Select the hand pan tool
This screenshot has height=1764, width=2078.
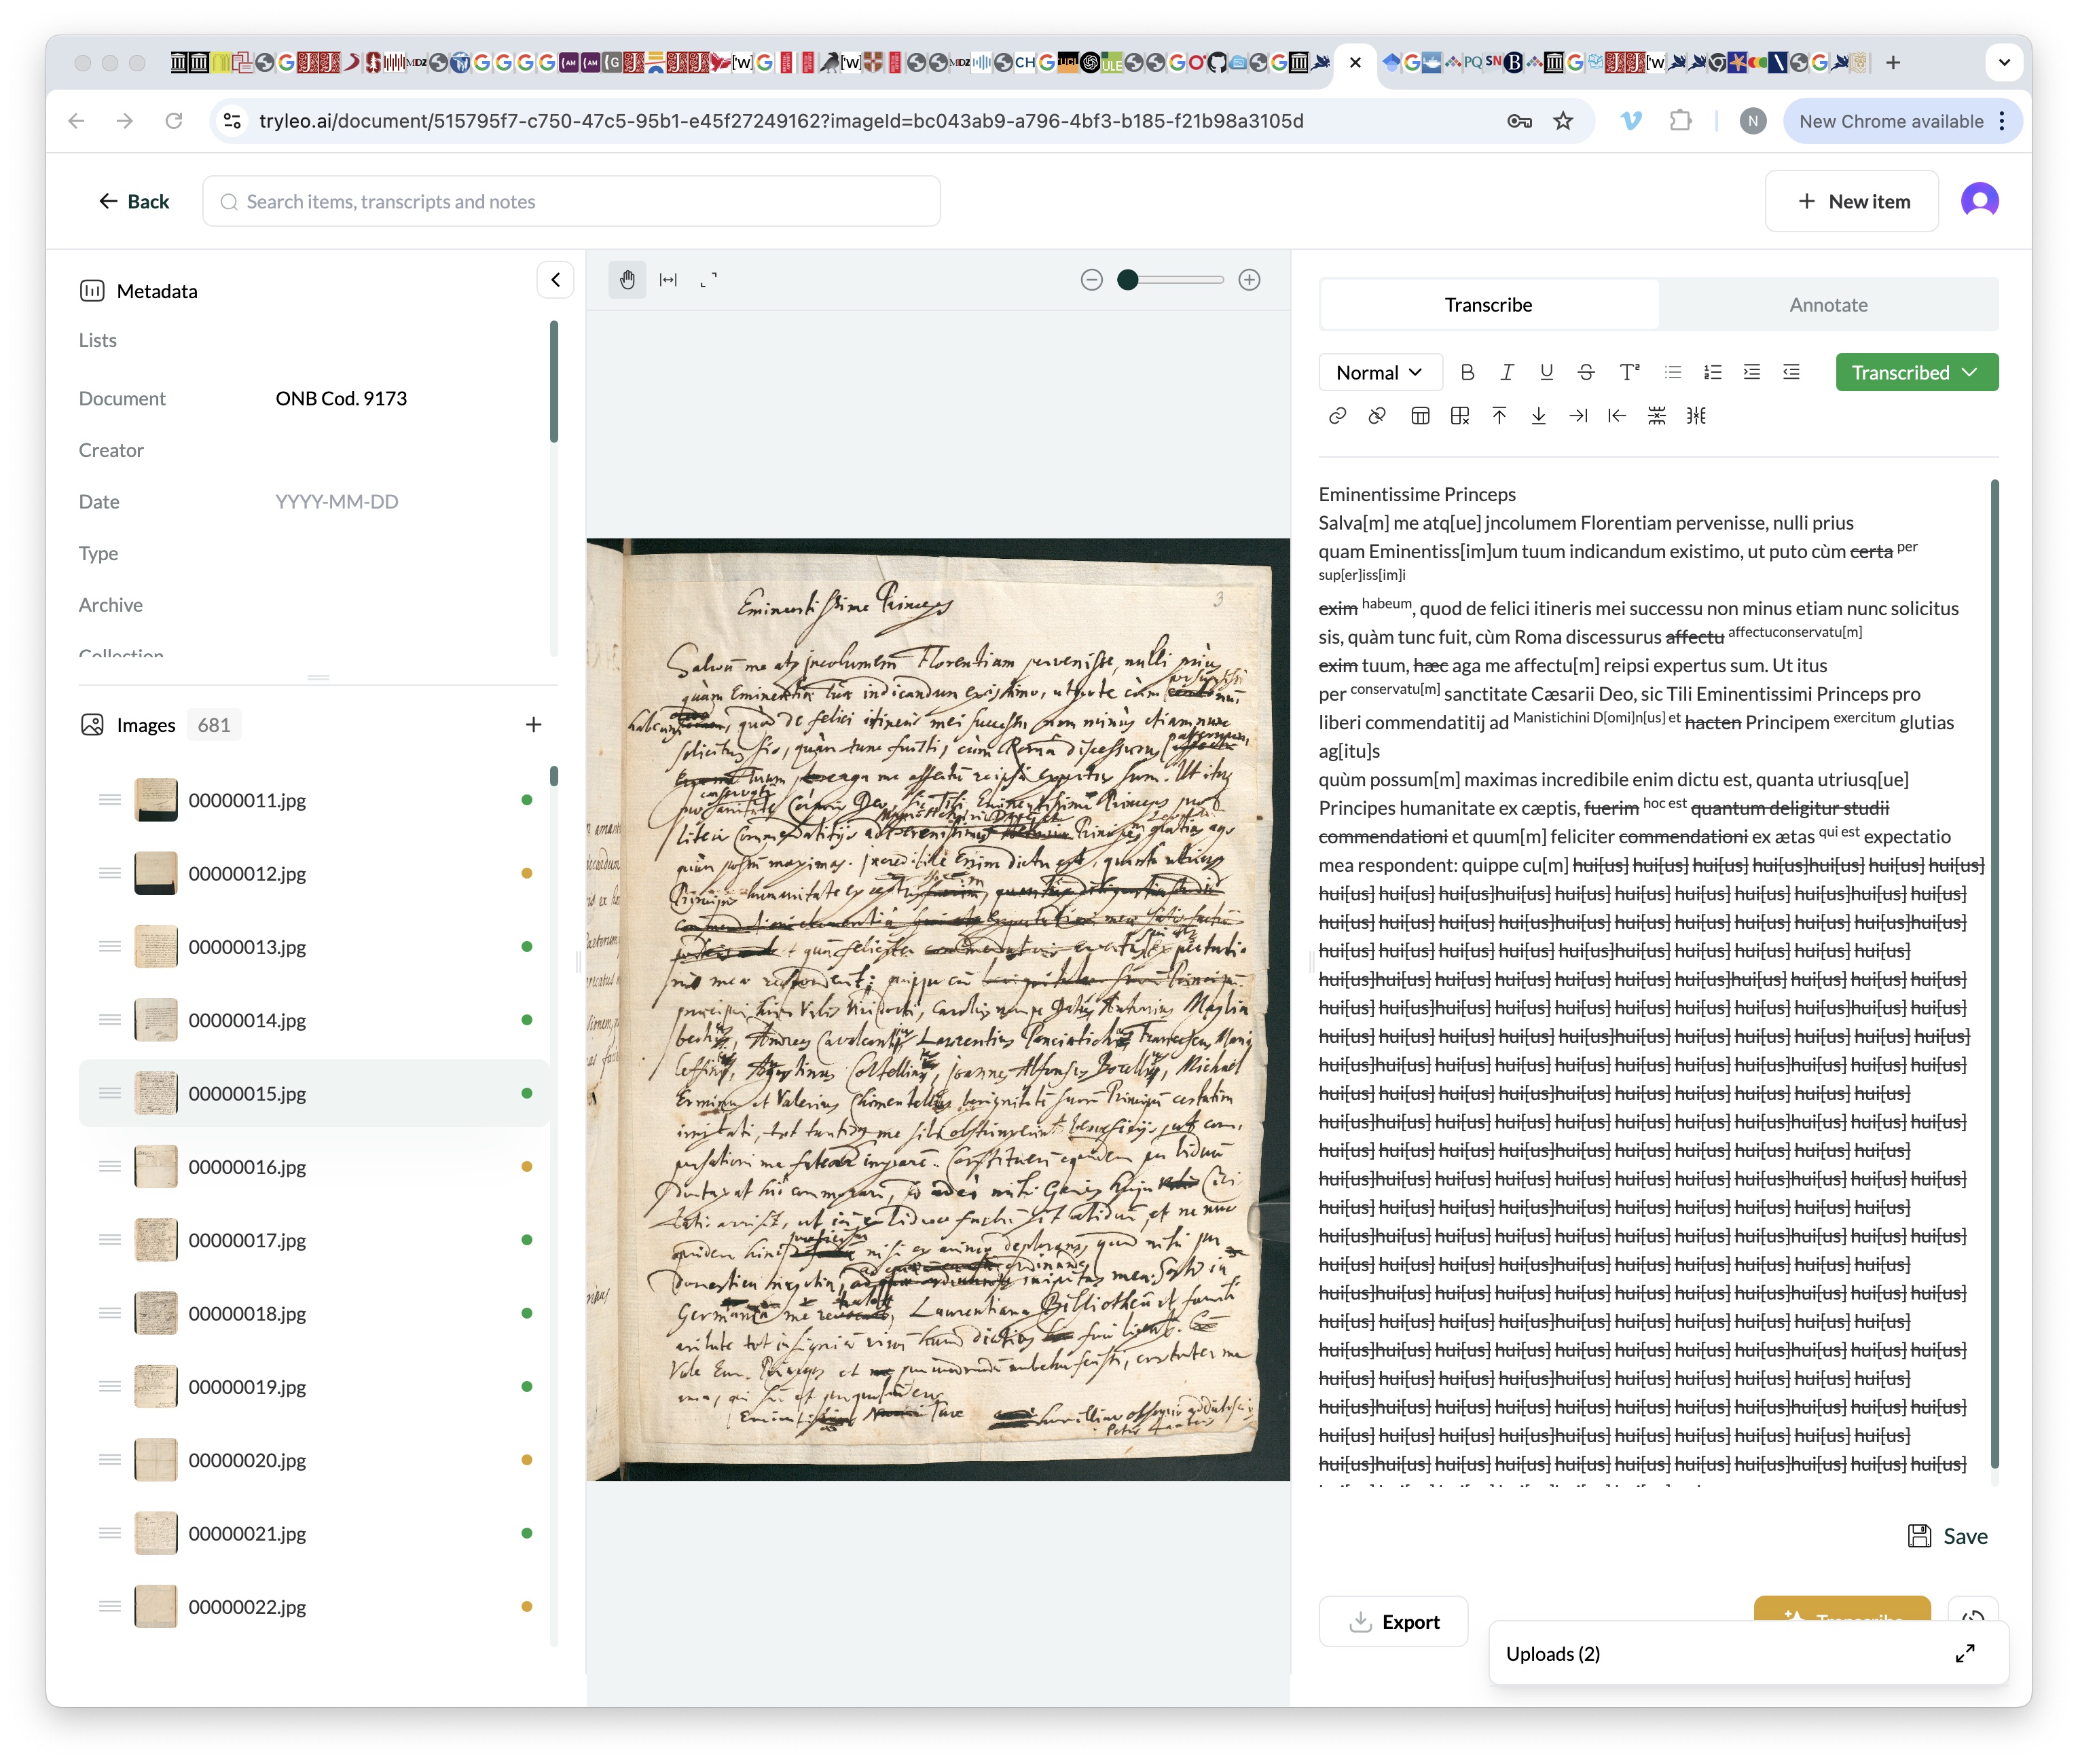pyautogui.click(x=627, y=280)
